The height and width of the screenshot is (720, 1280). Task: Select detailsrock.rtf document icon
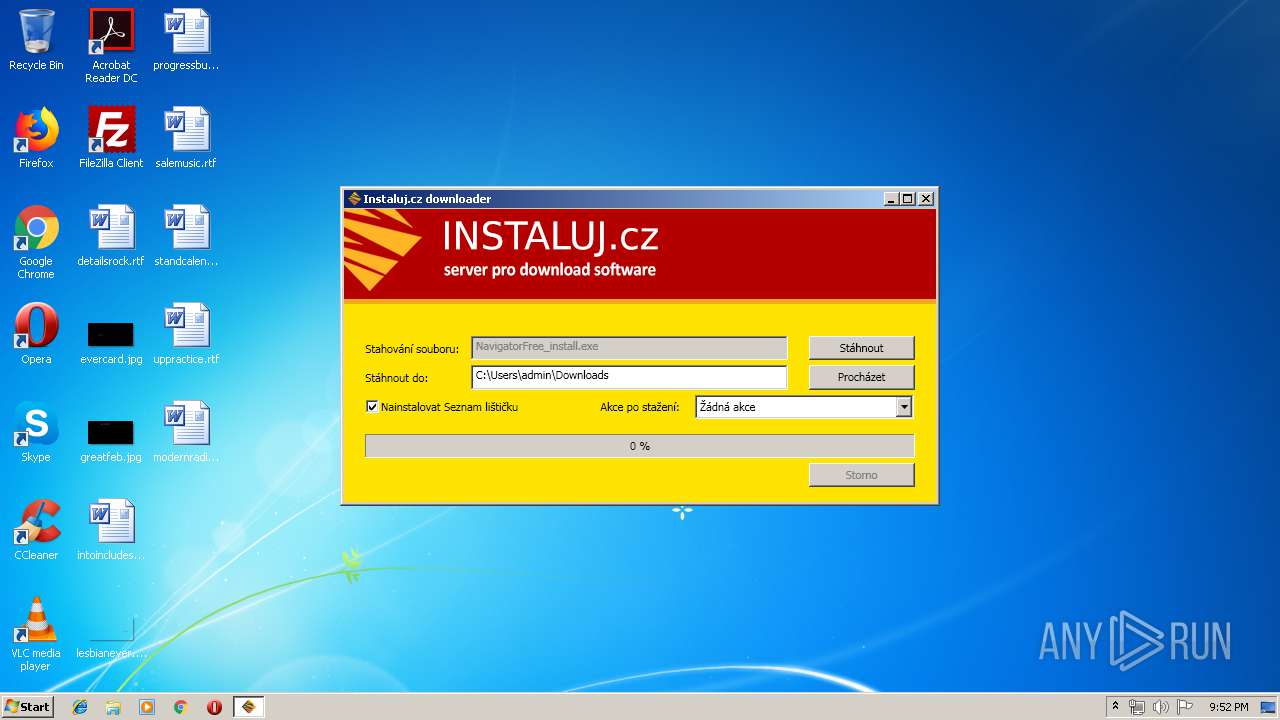tap(111, 236)
